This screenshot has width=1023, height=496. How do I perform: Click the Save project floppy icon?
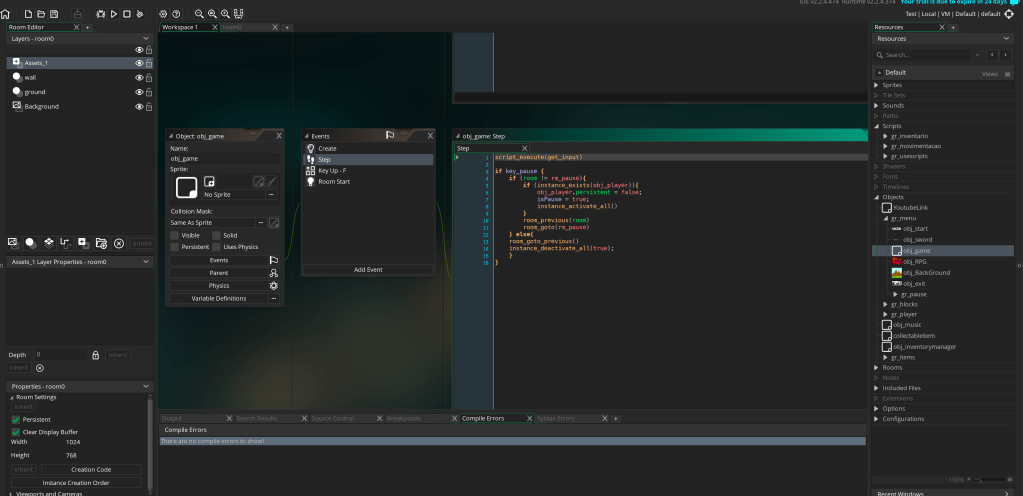click(54, 14)
